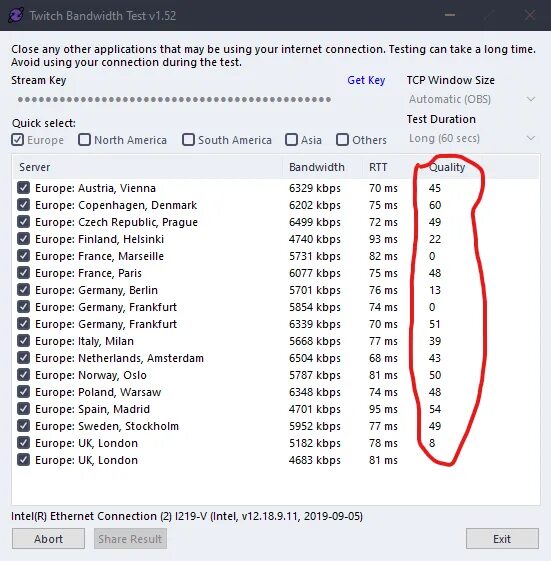551x561 pixels.
Task: Enable the North America quick select
Action: pyautogui.click(x=84, y=140)
